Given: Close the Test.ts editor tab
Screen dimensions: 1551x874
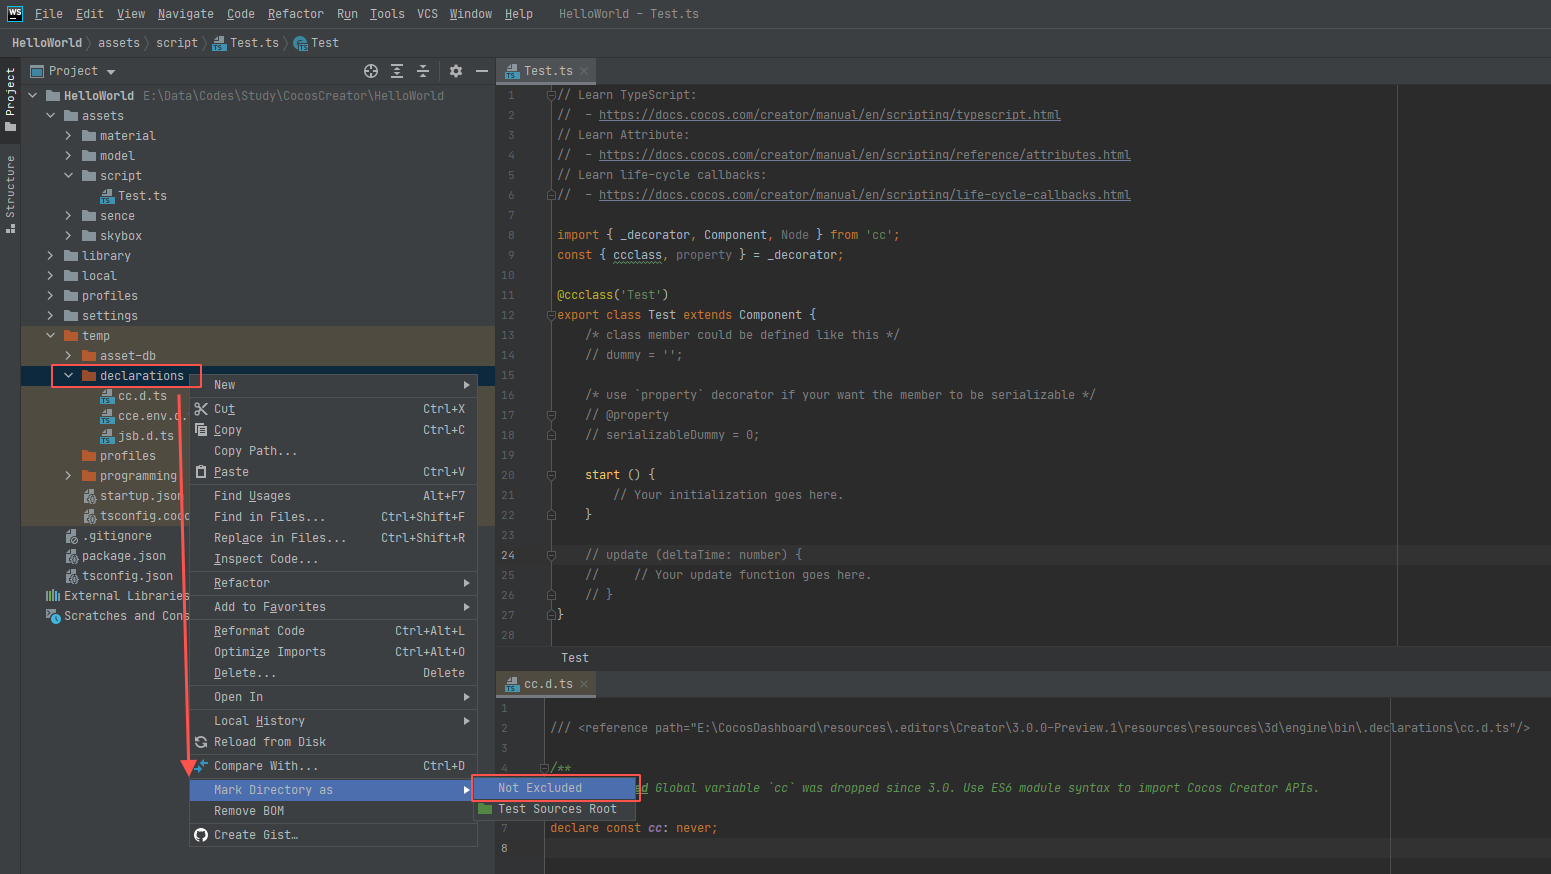Looking at the screenshot, I should pos(584,71).
